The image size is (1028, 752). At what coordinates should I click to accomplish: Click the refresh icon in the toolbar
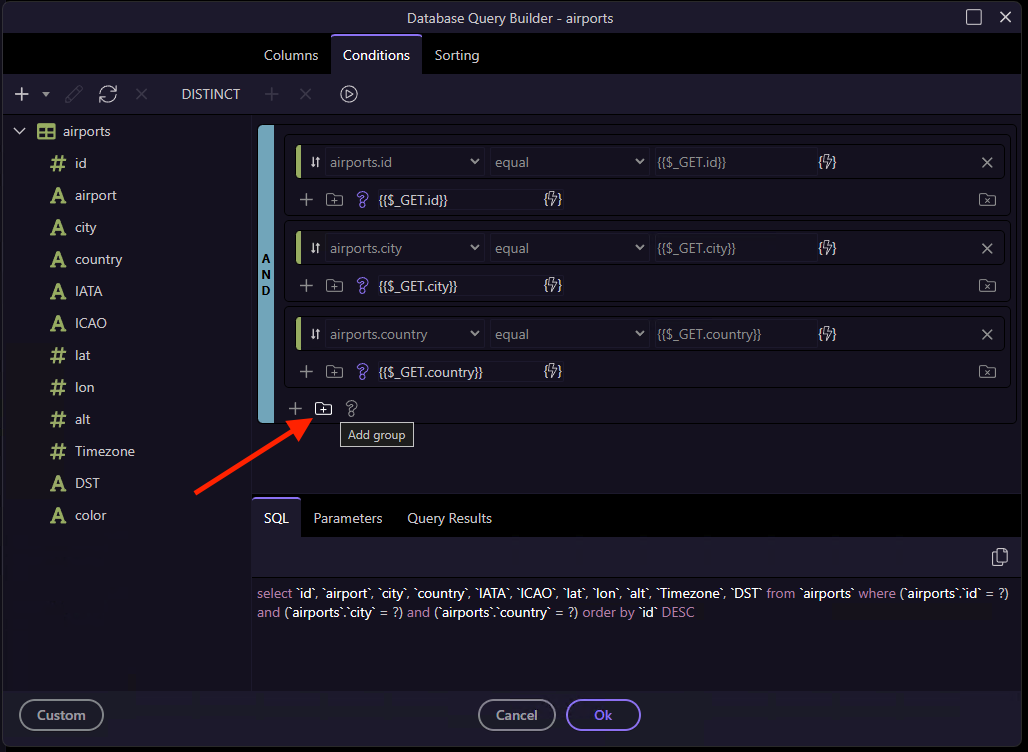click(108, 94)
